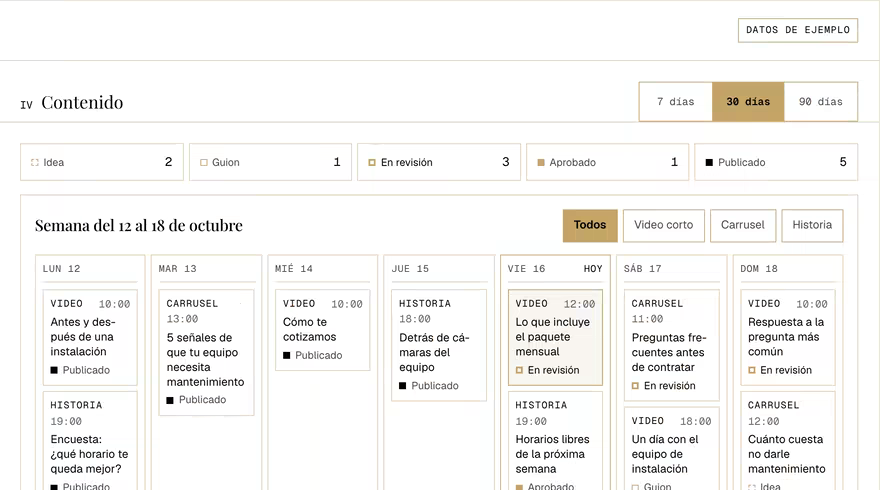Click the 12:00 time on Sunday carrusel
880x490 pixels.
[x=764, y=422]
